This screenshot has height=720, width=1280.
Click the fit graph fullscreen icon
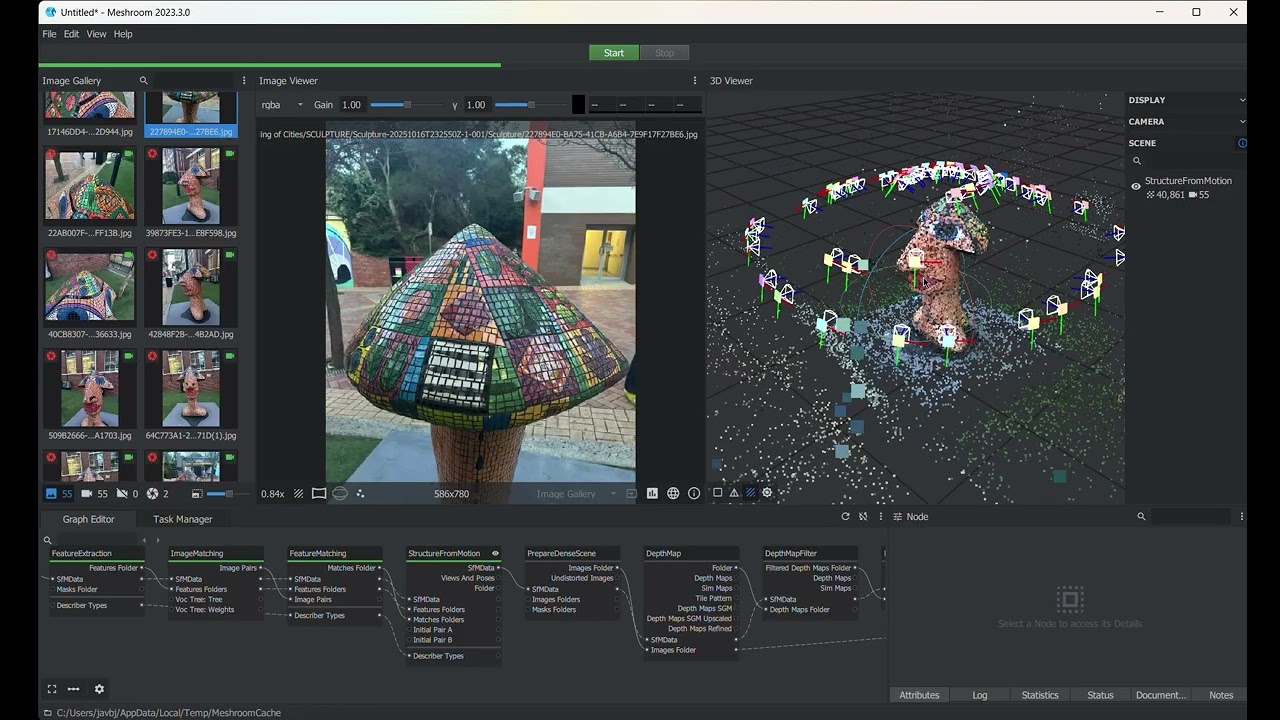pos(52,689)
